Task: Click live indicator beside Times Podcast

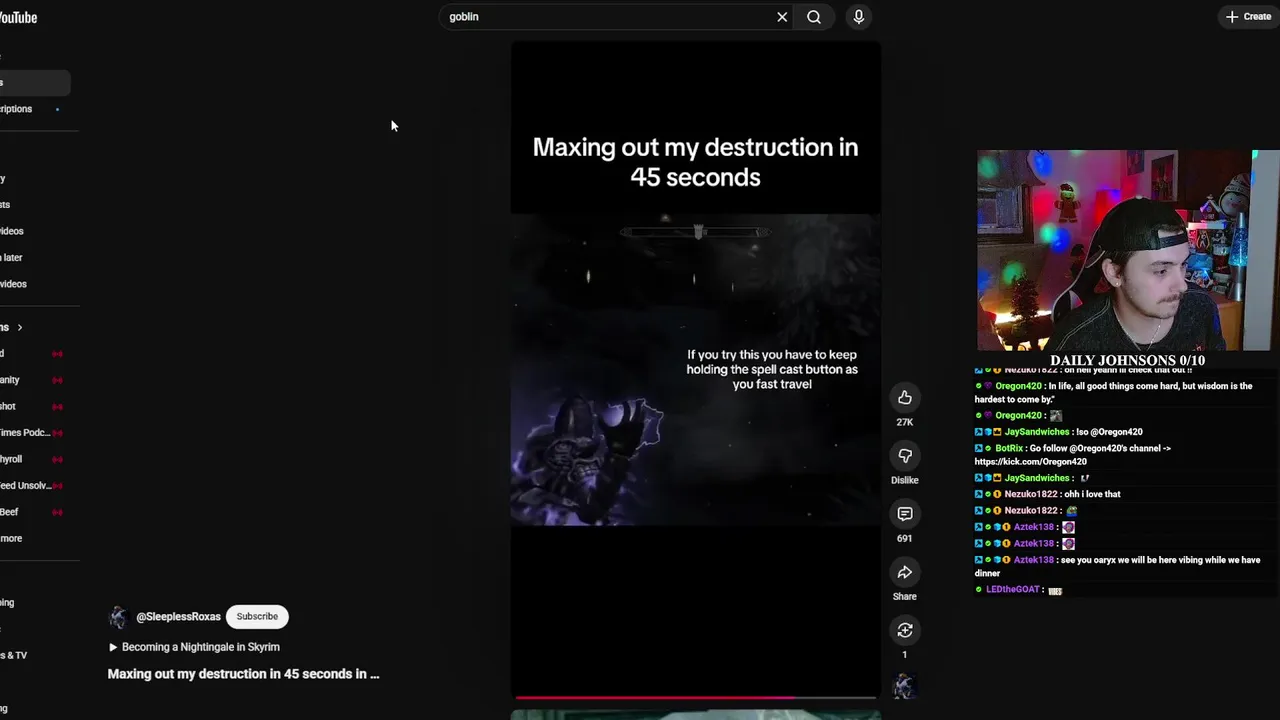Action: coord(57,433)
